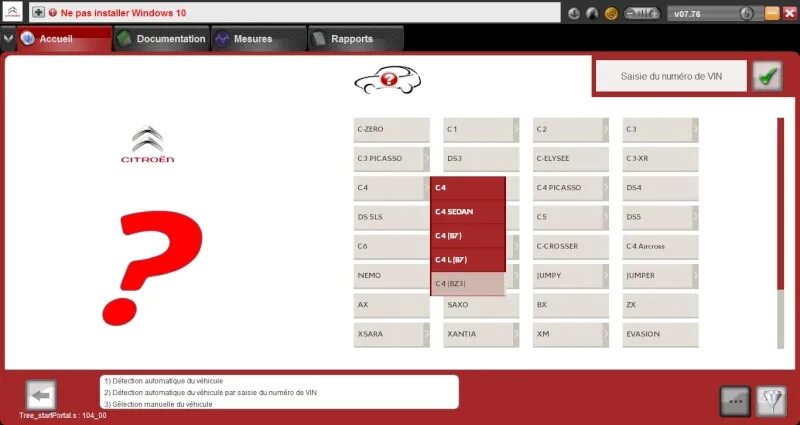Viewport: 800px width, 425px height.
Task: Click the funnel filter icon
Action: click(771, 402)
